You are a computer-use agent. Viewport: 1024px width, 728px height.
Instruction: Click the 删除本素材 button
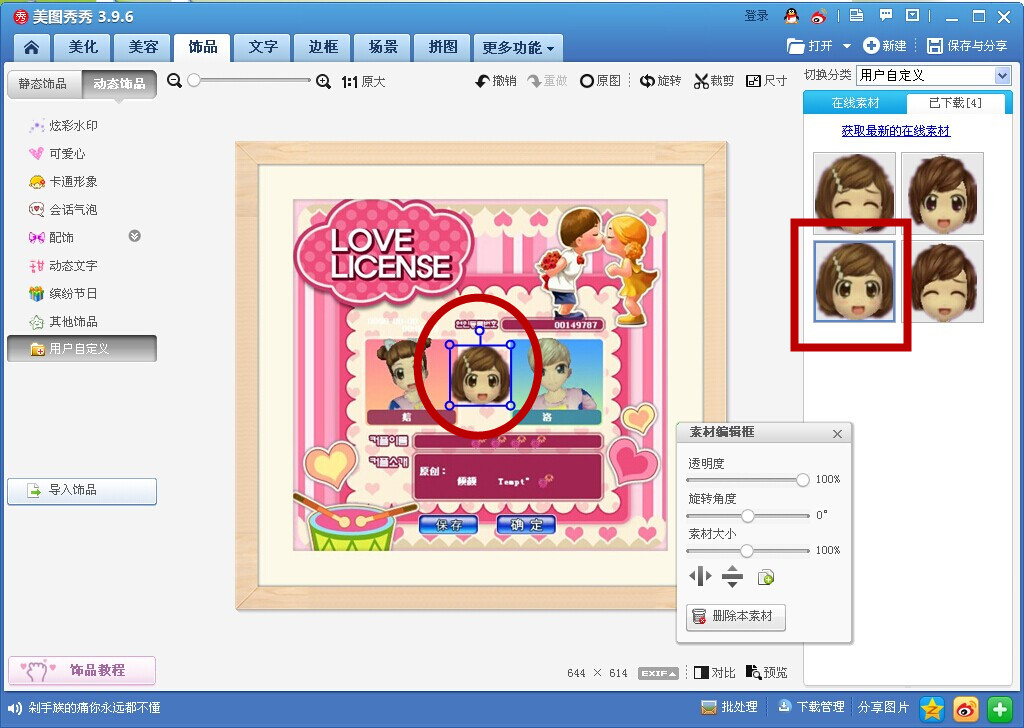coord(735,616)
